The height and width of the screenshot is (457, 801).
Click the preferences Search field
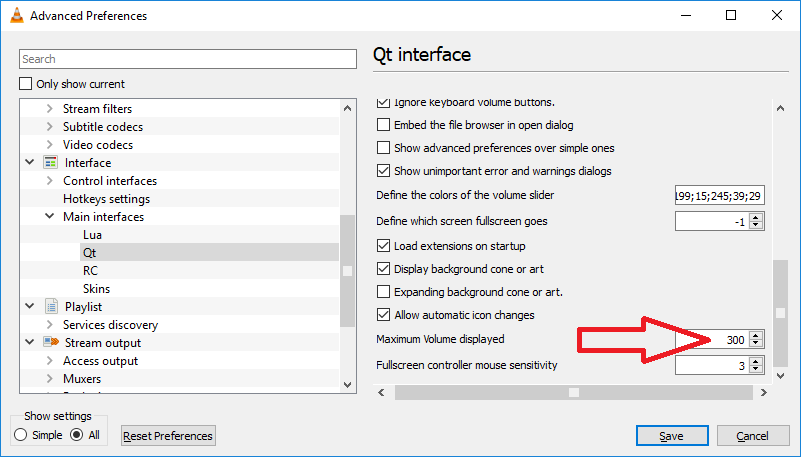[x=187, y=59]
